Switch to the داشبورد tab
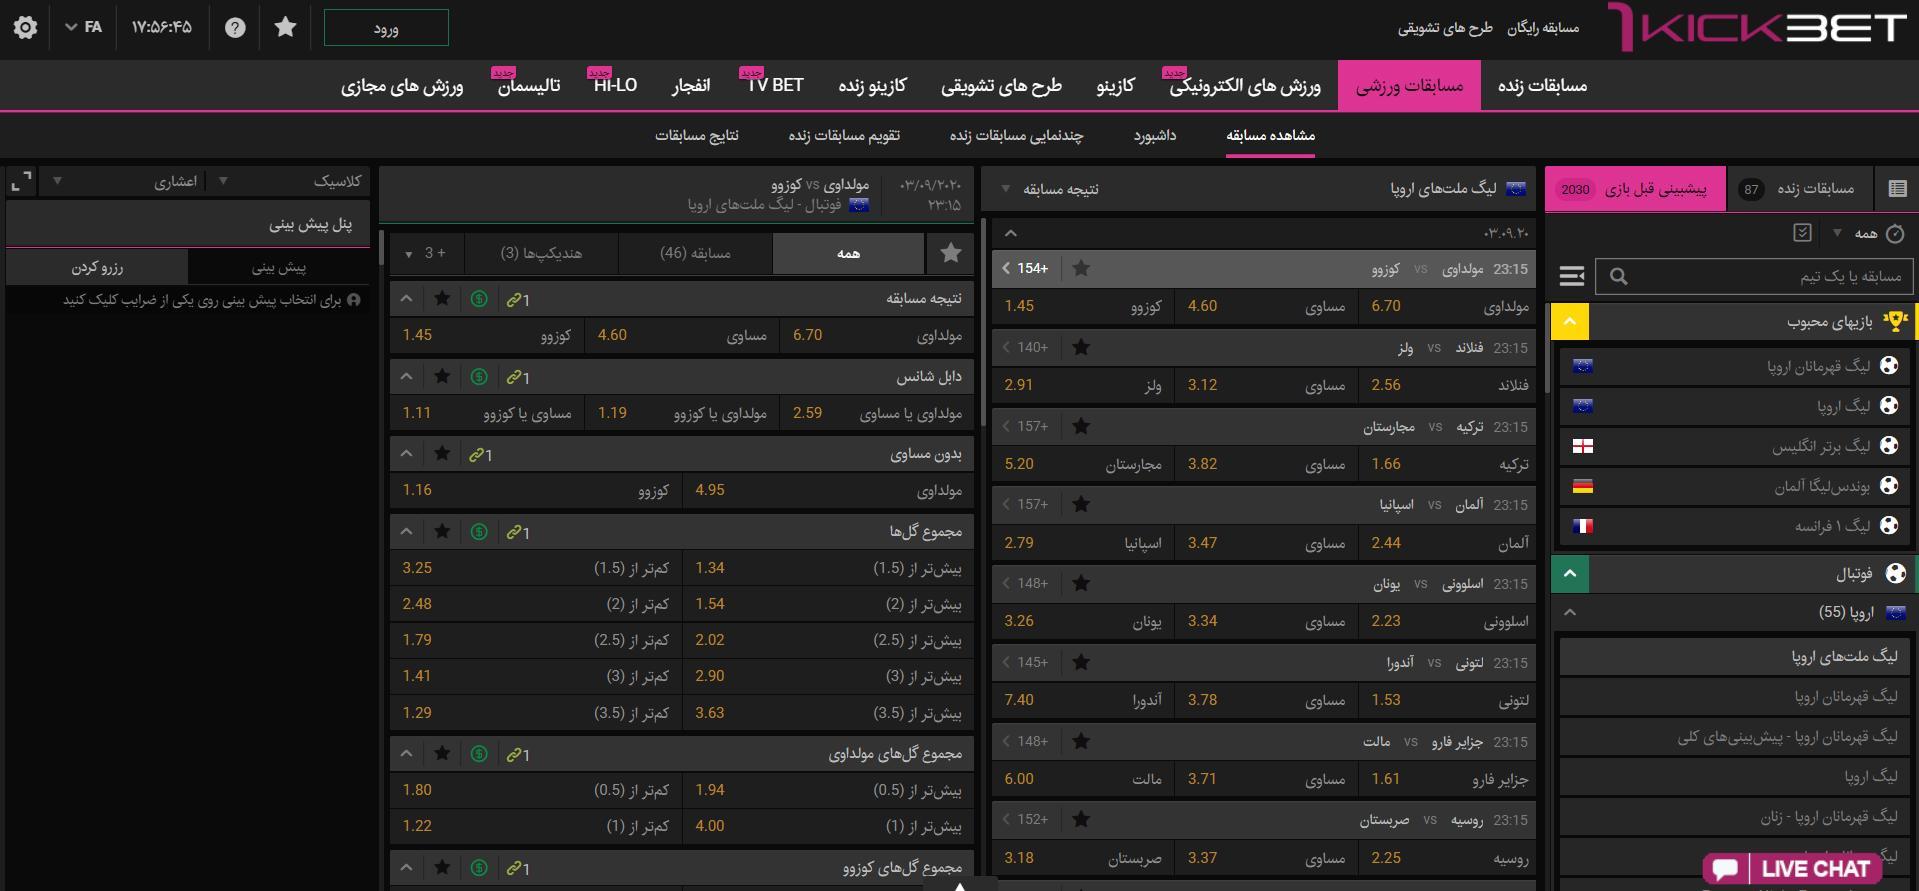Viewport: 1919px width, 891px height. [1155, 135]
